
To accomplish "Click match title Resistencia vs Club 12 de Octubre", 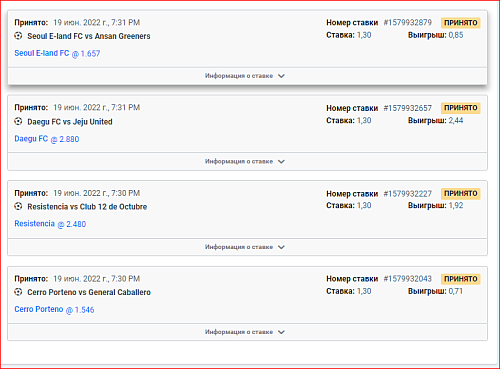I will point(87,207).
